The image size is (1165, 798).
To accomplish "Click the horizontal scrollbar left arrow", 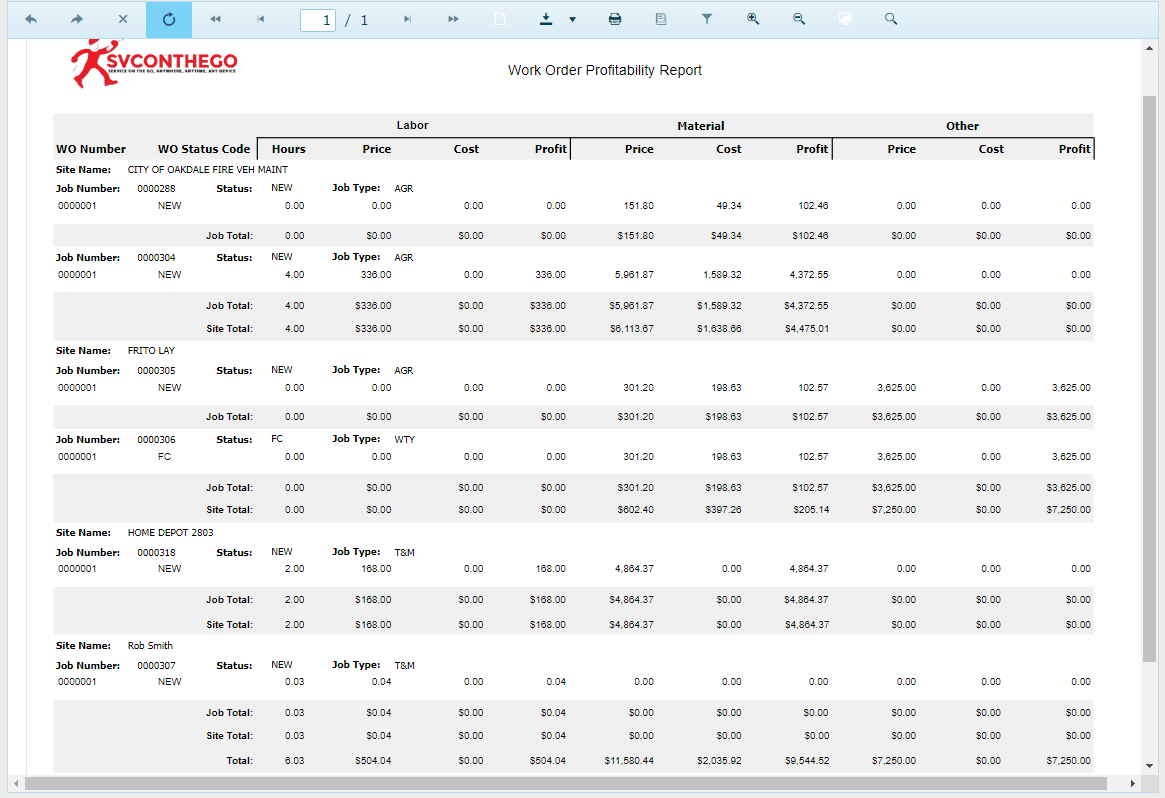I will [x=16, y=783].
